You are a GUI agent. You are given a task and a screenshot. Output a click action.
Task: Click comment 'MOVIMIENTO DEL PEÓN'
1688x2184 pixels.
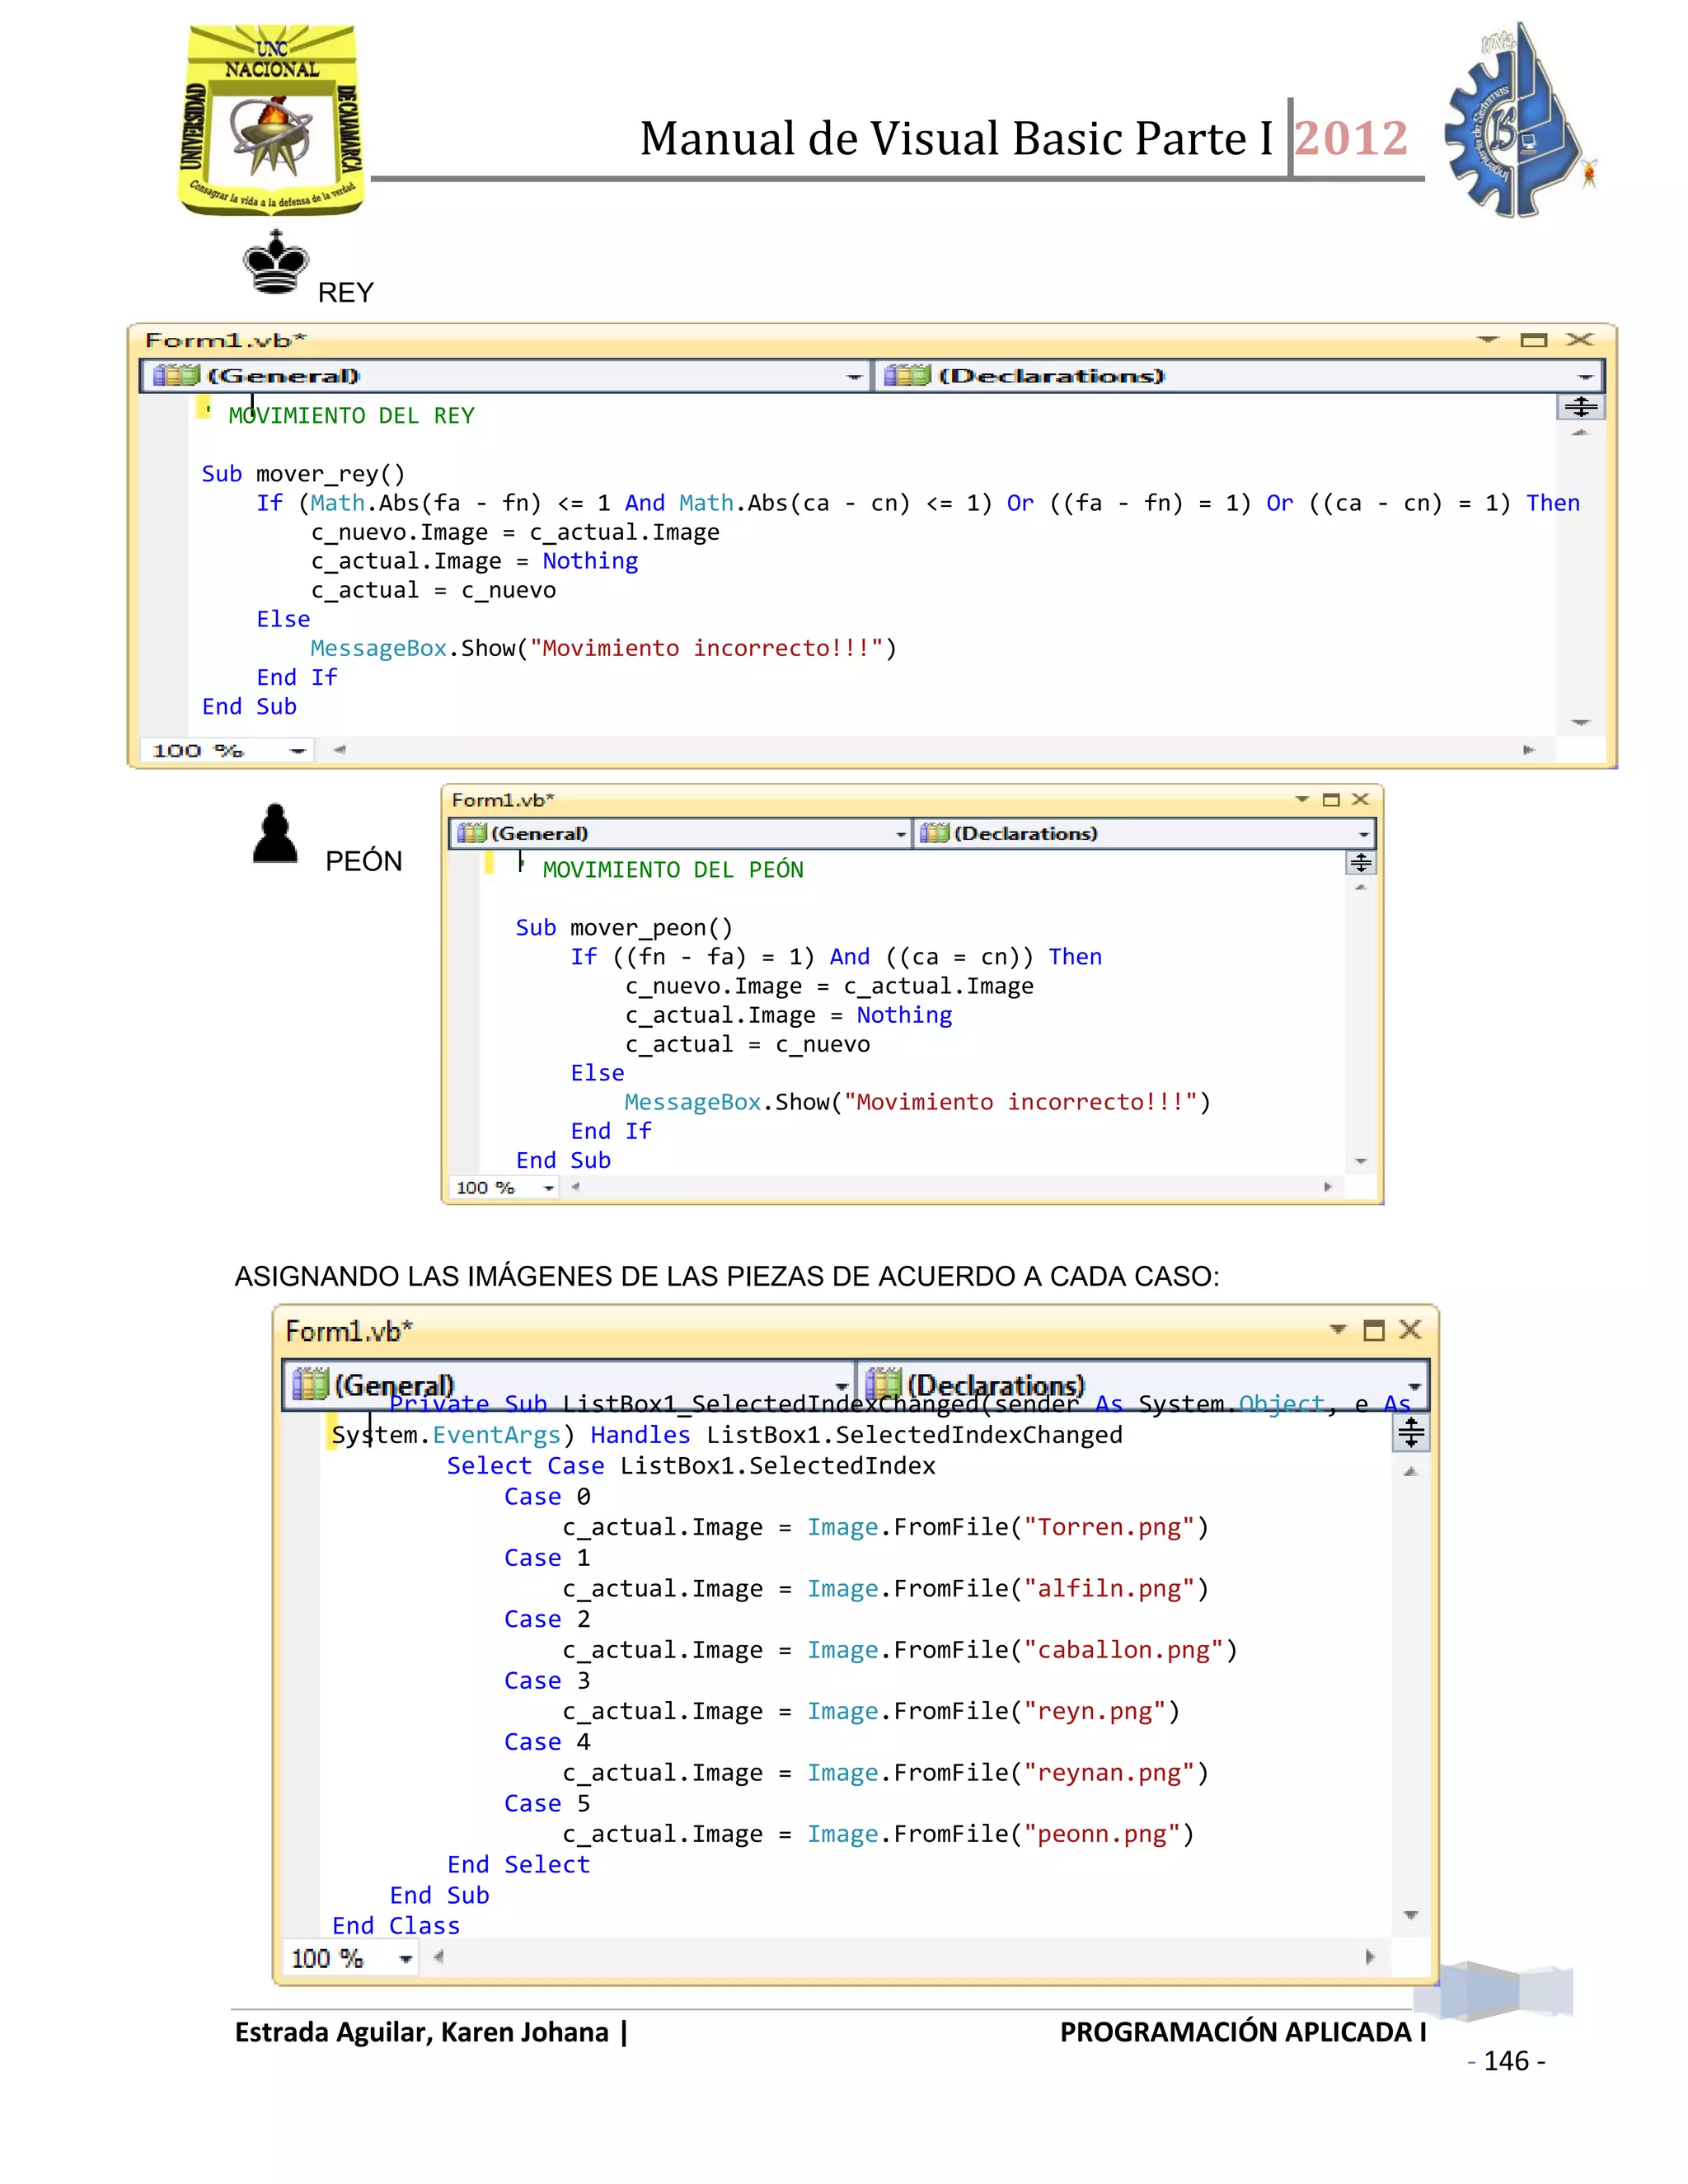coord(673,870)
